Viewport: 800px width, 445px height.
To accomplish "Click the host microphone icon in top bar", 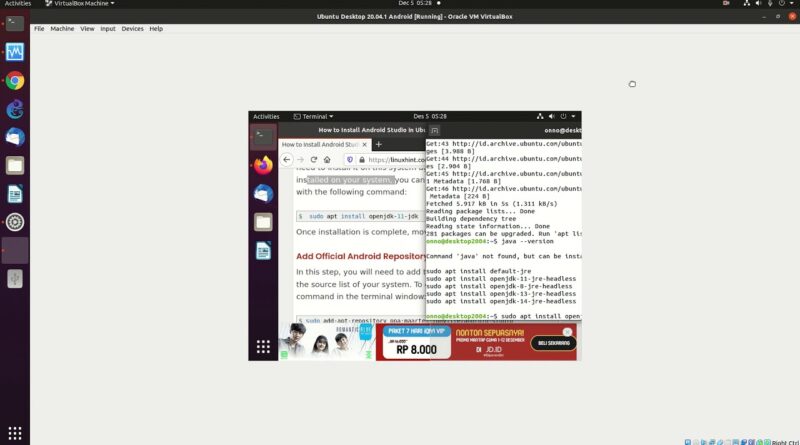I will (770, 3).
